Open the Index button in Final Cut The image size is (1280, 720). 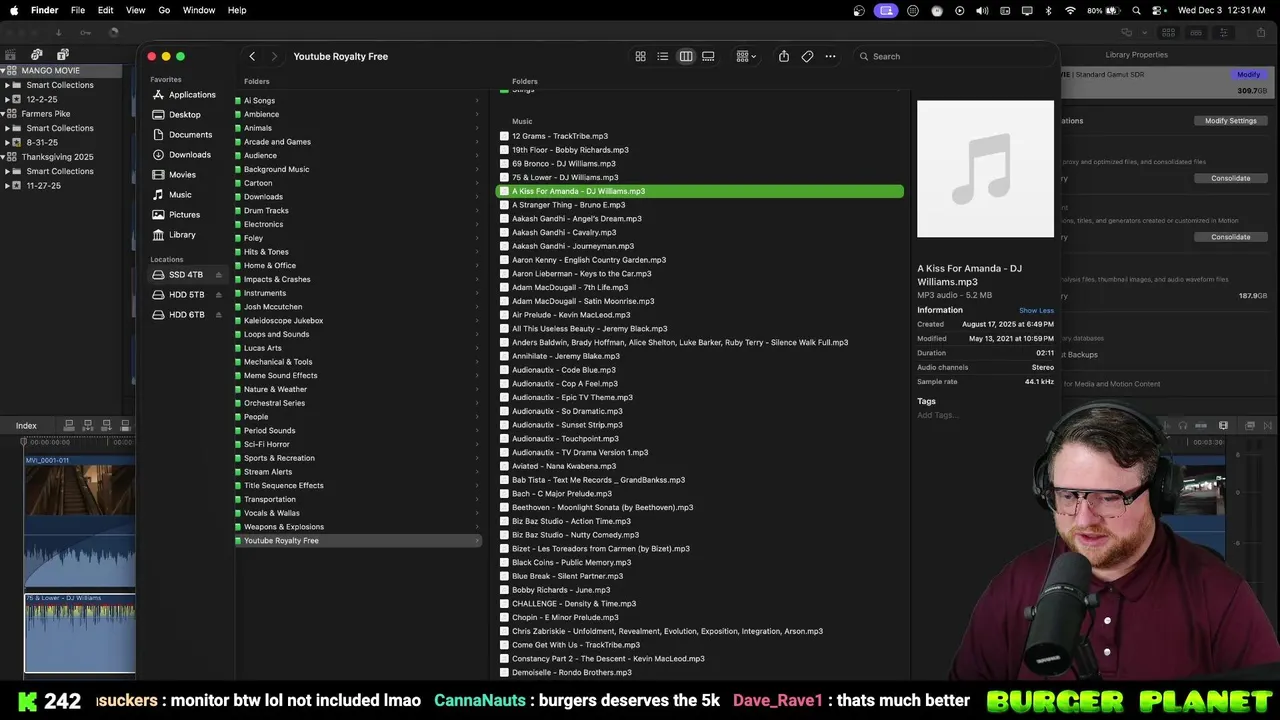pyautogui.click(x=26, y=426)
